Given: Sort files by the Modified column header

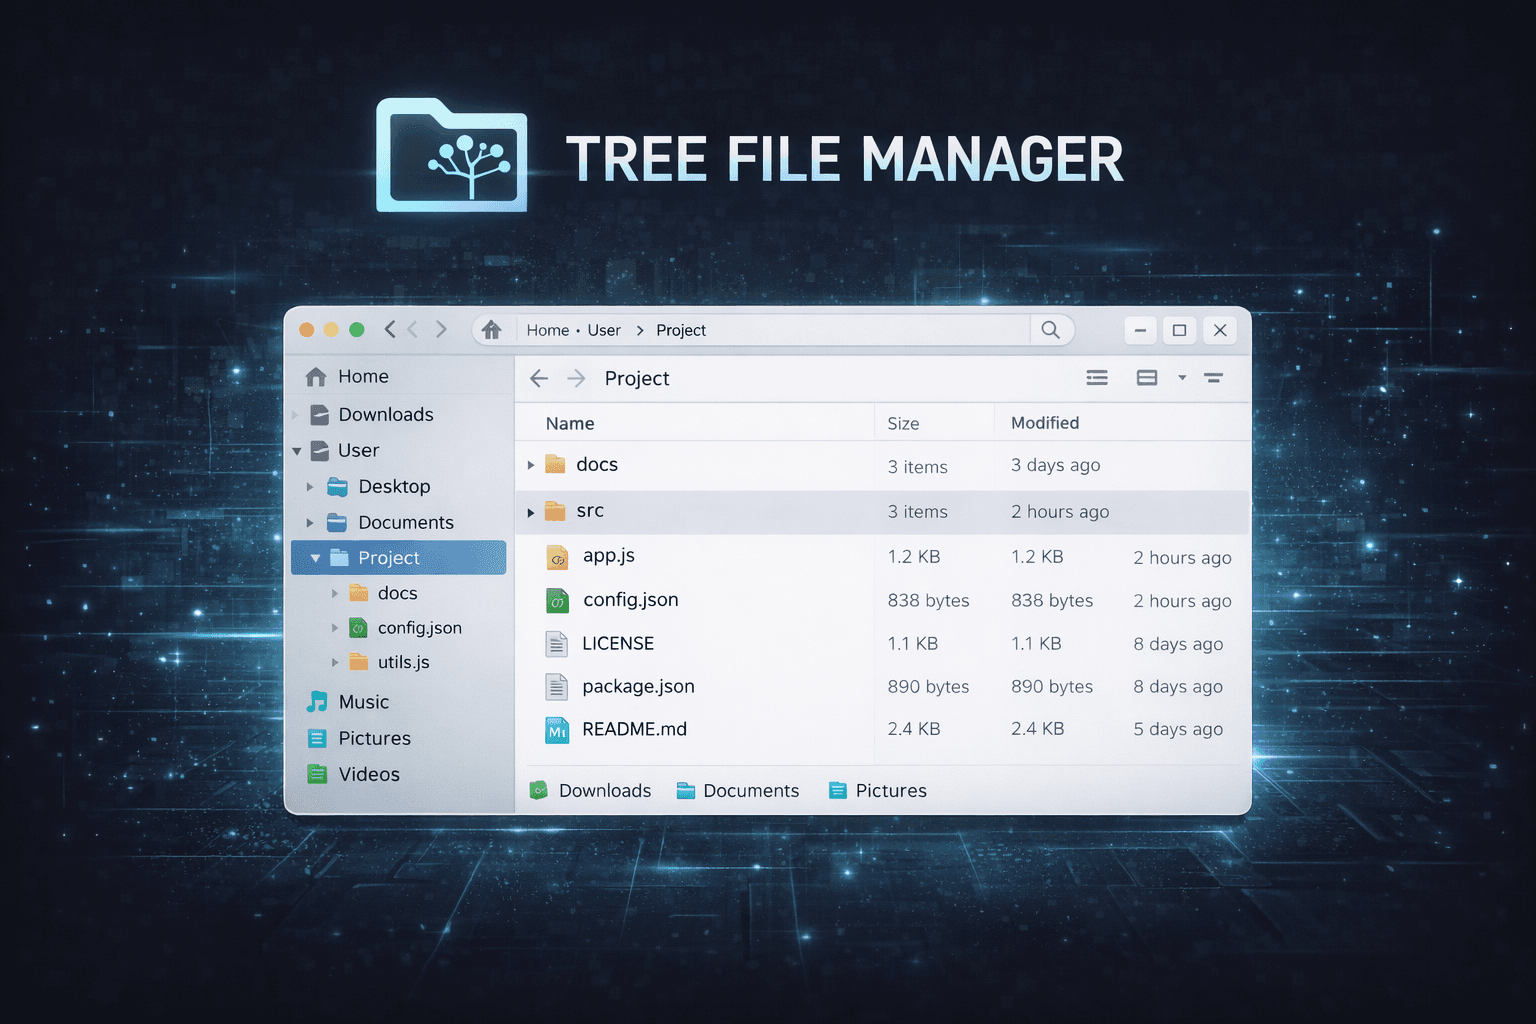Looking at the screenshot, I should click(x=1044, y=422).
